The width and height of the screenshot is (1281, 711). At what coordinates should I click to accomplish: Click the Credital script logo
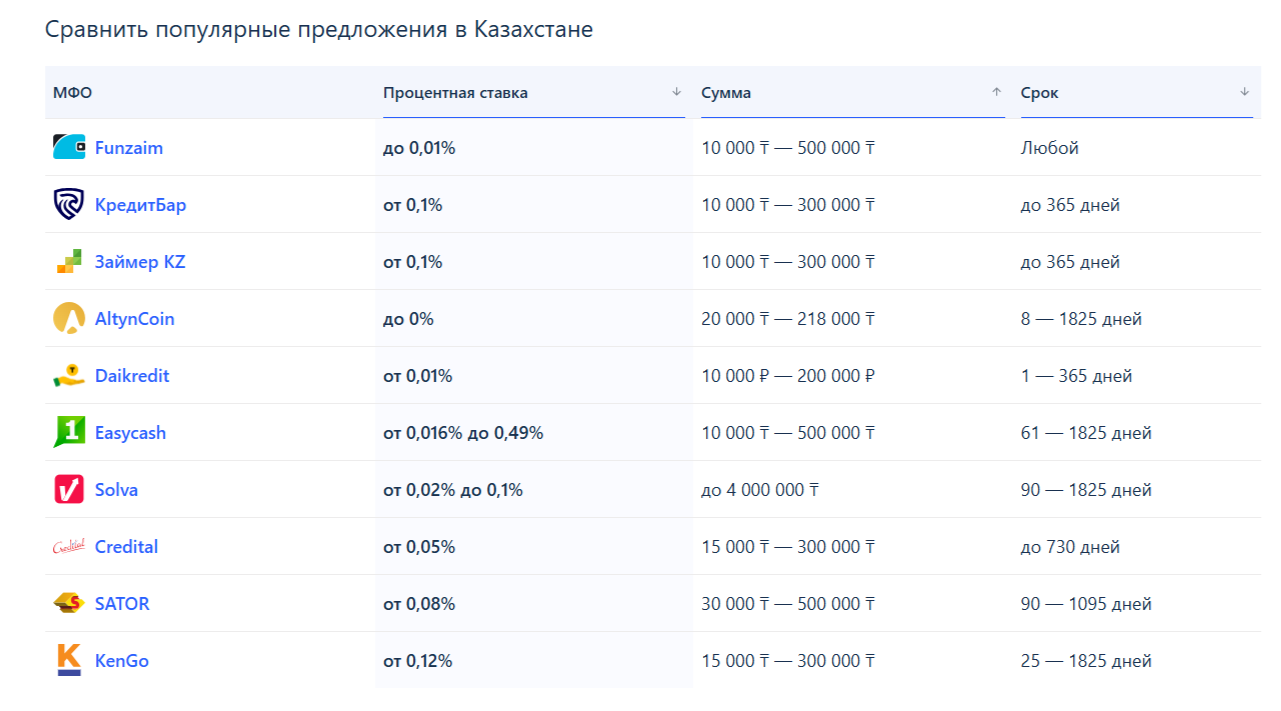69,546
